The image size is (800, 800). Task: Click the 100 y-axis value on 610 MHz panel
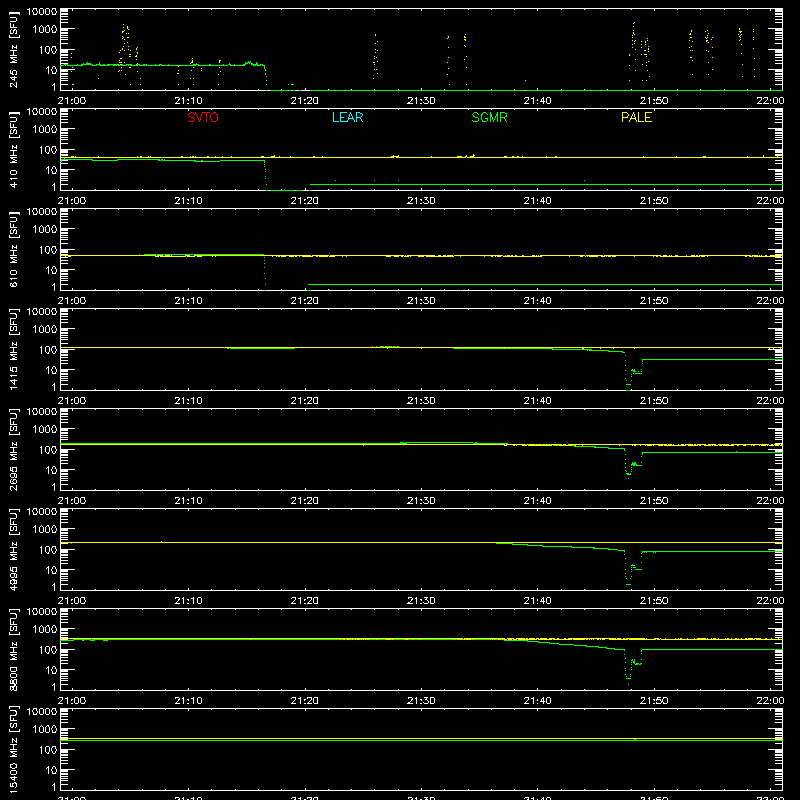click(48, 250)
